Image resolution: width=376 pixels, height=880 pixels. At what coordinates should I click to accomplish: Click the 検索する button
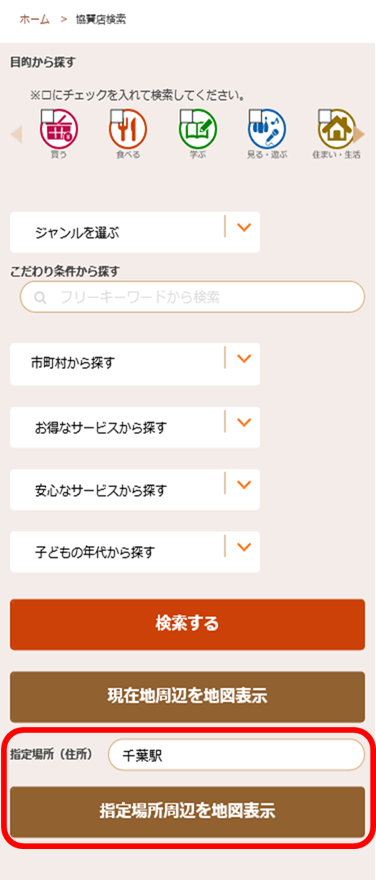187,624
